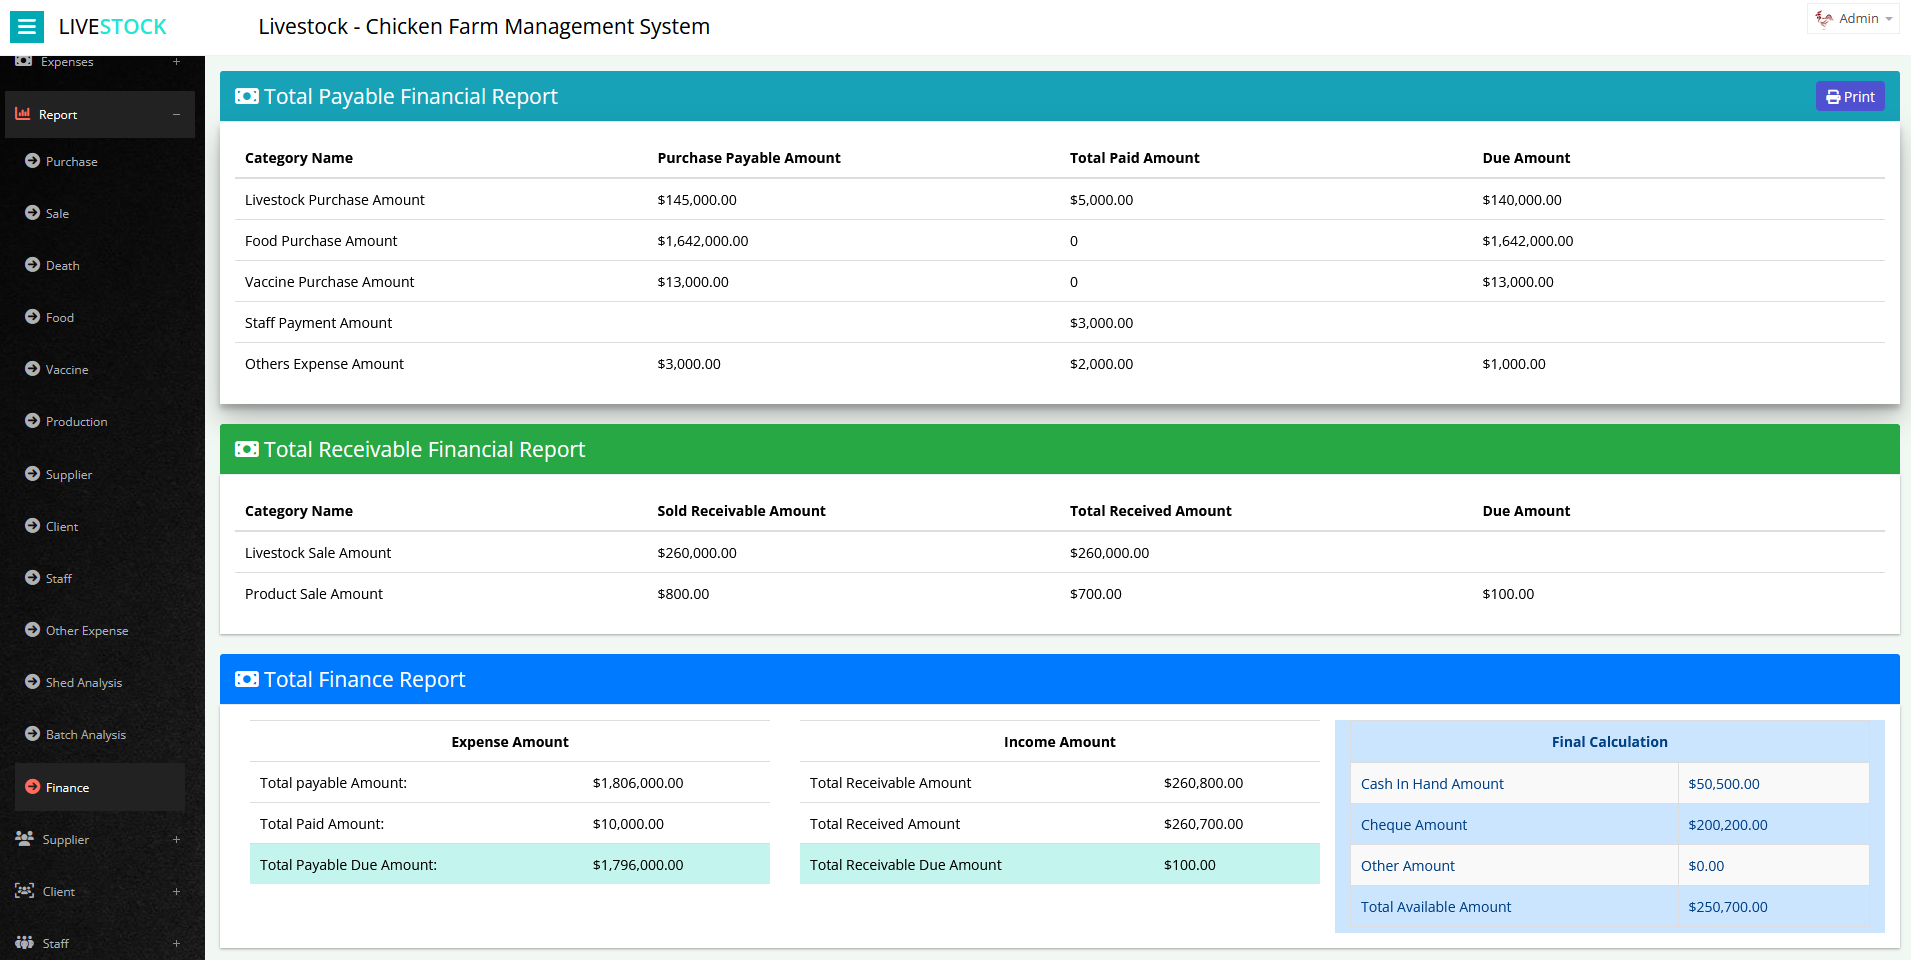Expand the Expenses sidebar section
The width and height of the screenshot is (1911, 960).
pos(176,62)
